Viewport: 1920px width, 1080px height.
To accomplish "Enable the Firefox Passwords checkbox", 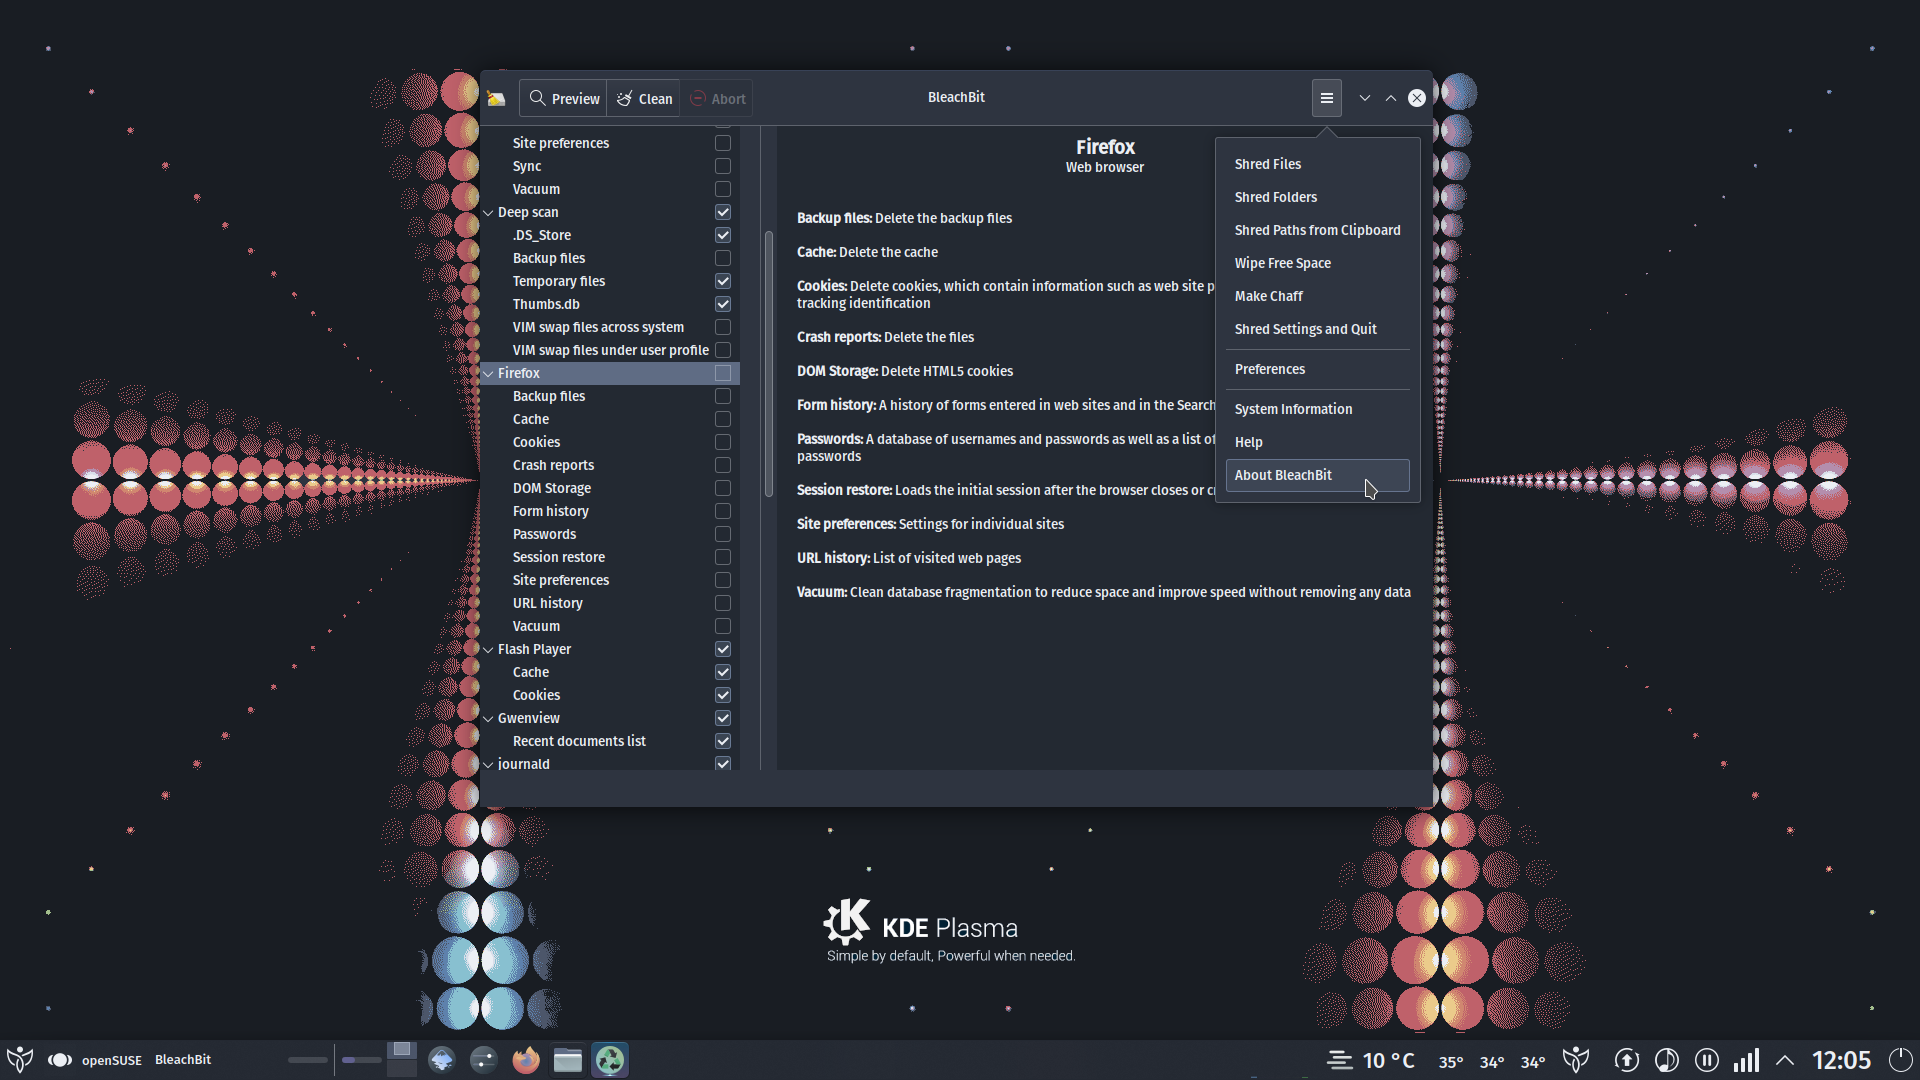I will [723, 534].
